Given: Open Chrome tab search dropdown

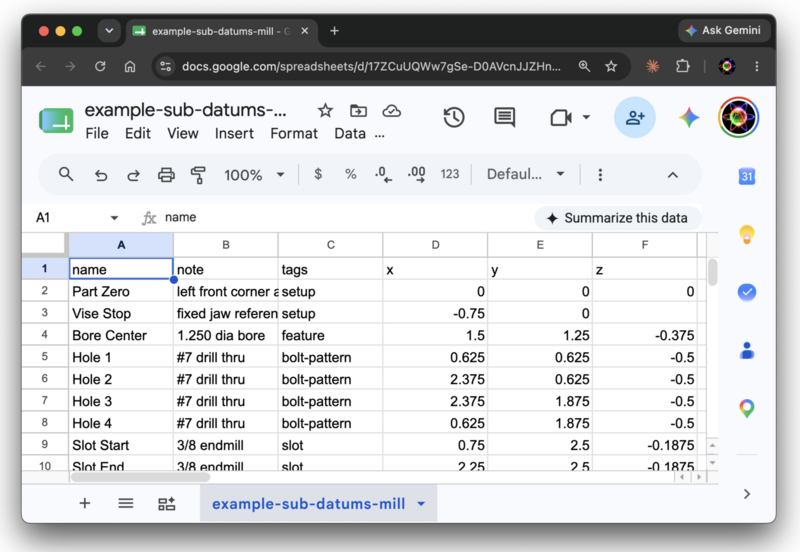Looking at the screenshot, I should coord(109,31).
